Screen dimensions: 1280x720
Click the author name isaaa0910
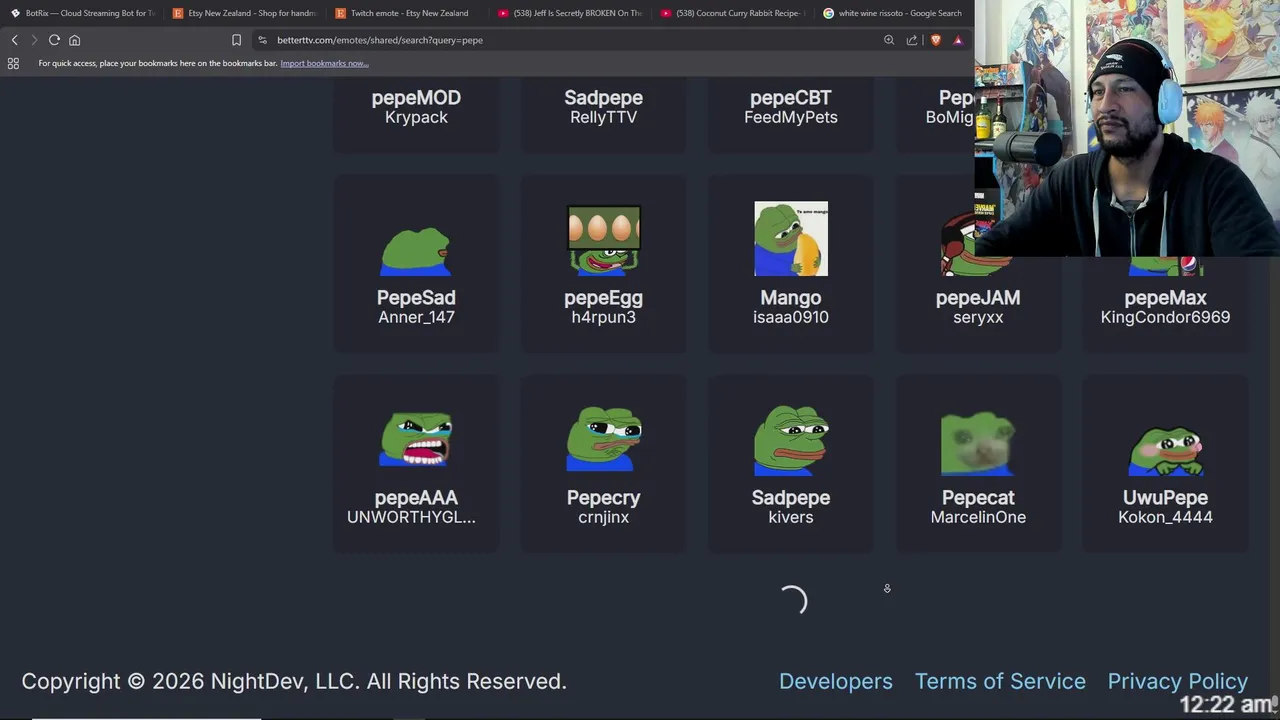(791, 317)
